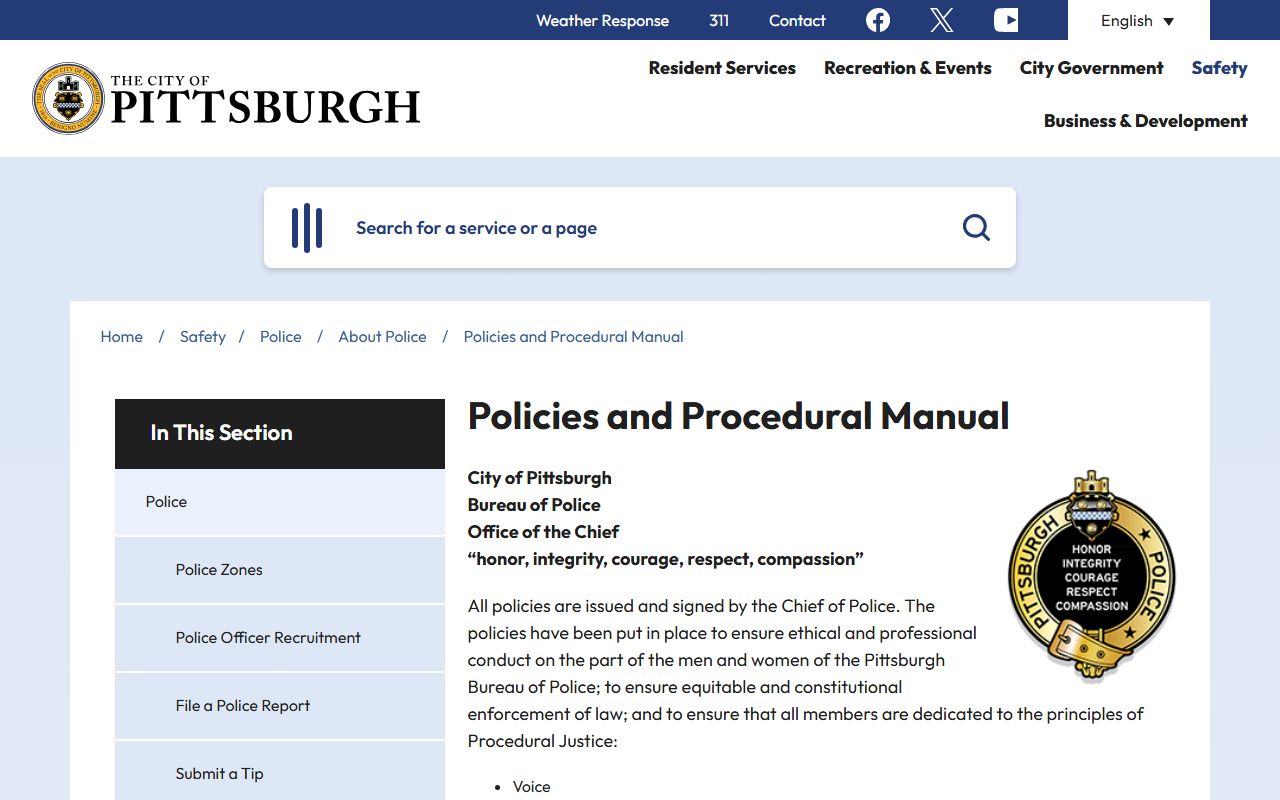Go to Home breadcrumb

pos(122,337)
